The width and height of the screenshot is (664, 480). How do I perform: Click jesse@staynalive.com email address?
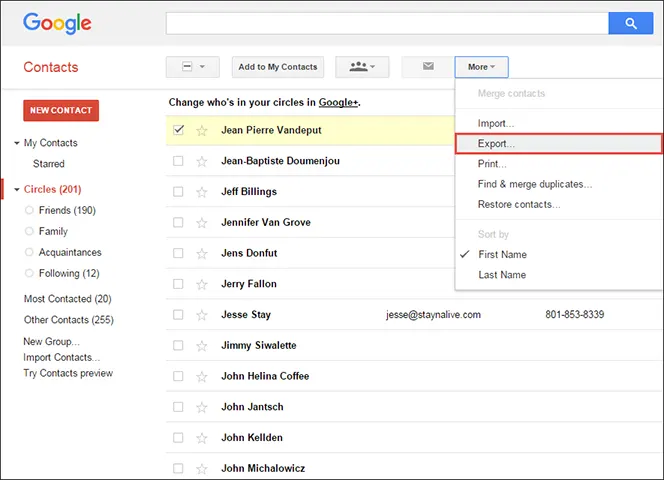(x=433, y=315)
